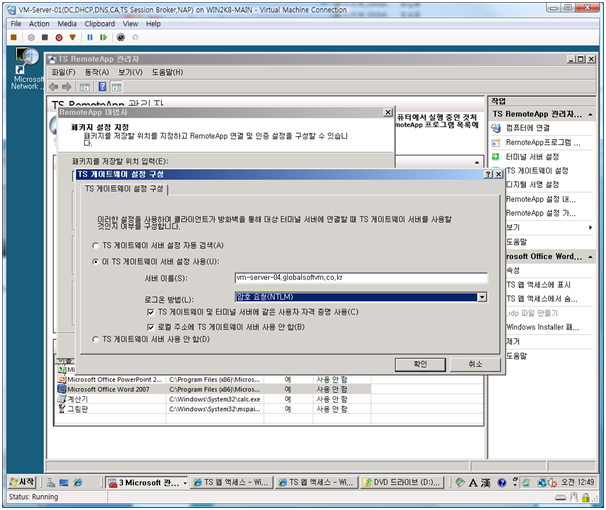Viewport: 606px width, 510px height.
Task: Toggle the console tree pane toolbar icon
Action: pyautogui.click(x=85, y=87)
